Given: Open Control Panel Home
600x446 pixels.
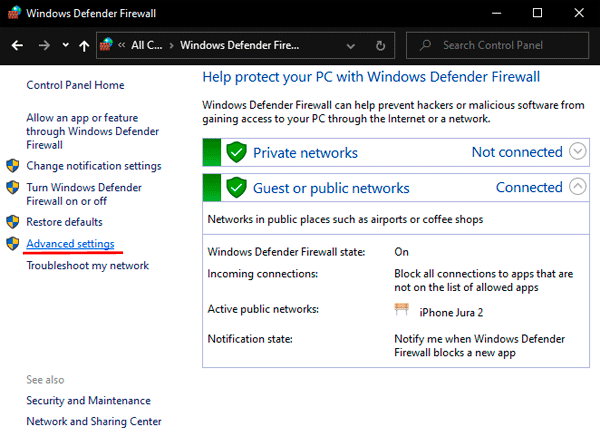Looking at the screenshot, I should [x=75, y=86].
